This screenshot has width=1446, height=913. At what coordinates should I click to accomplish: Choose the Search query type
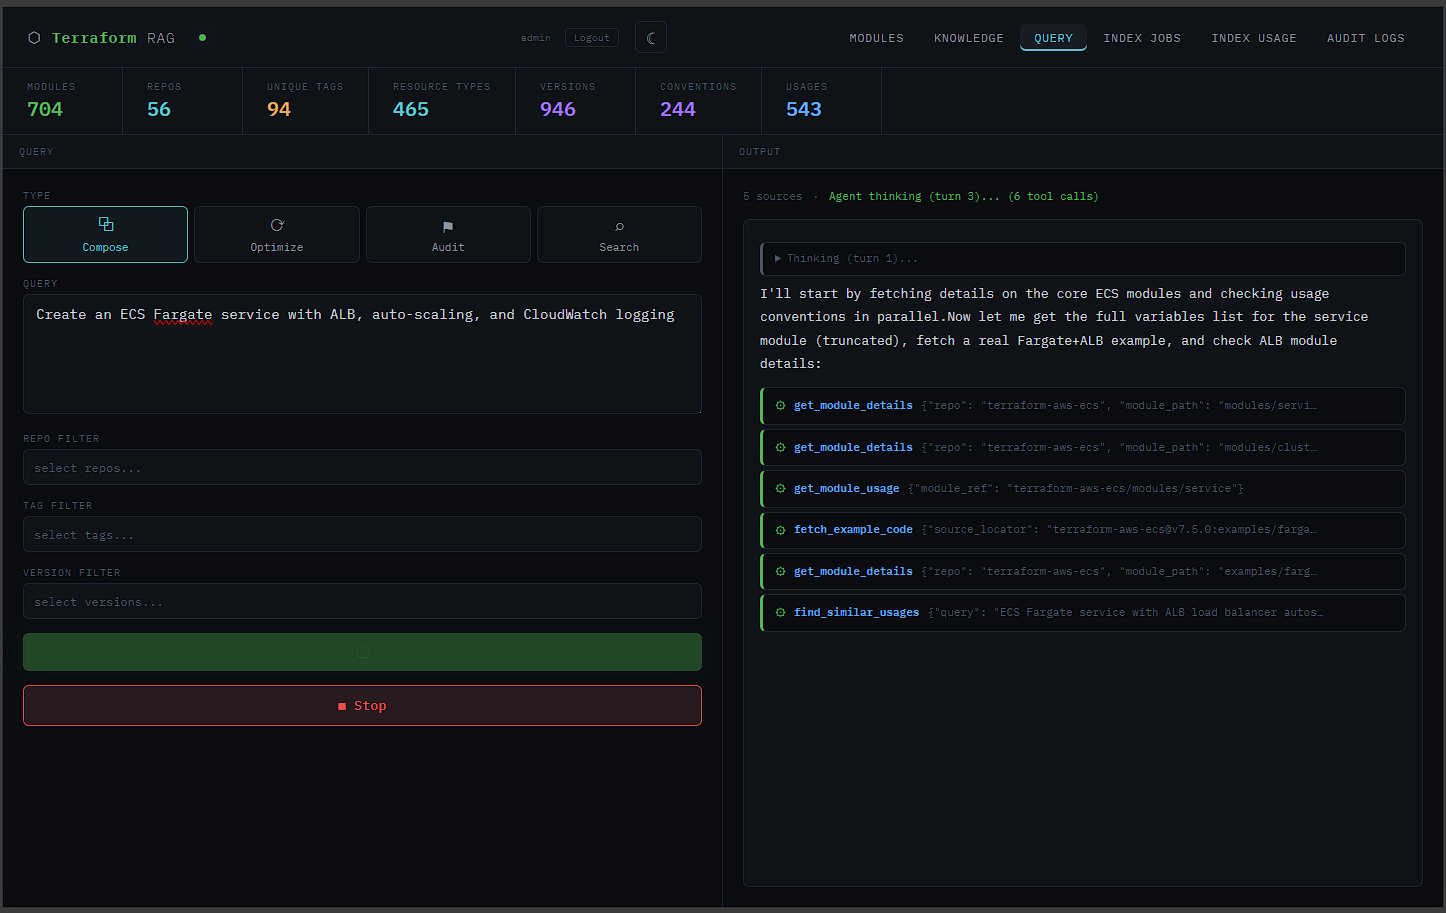coord(619,235)
